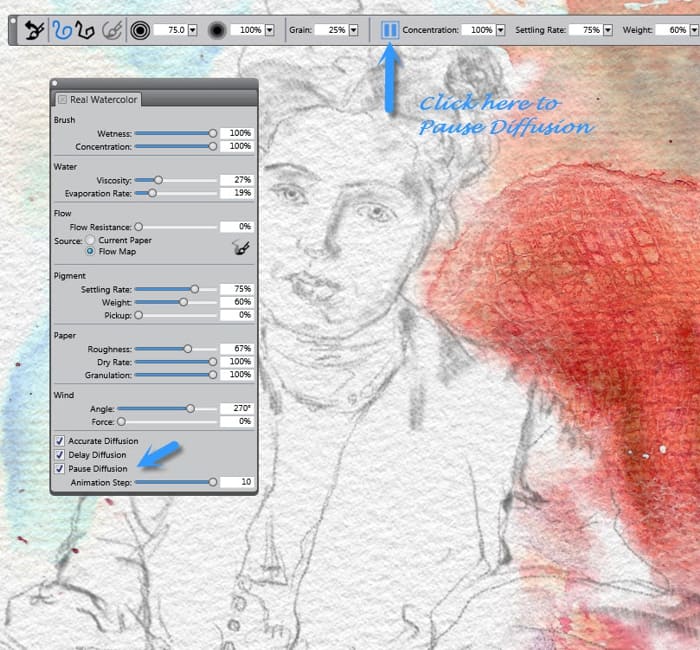Click the panel's Settling Rate slider handle

tap(195, 289)
